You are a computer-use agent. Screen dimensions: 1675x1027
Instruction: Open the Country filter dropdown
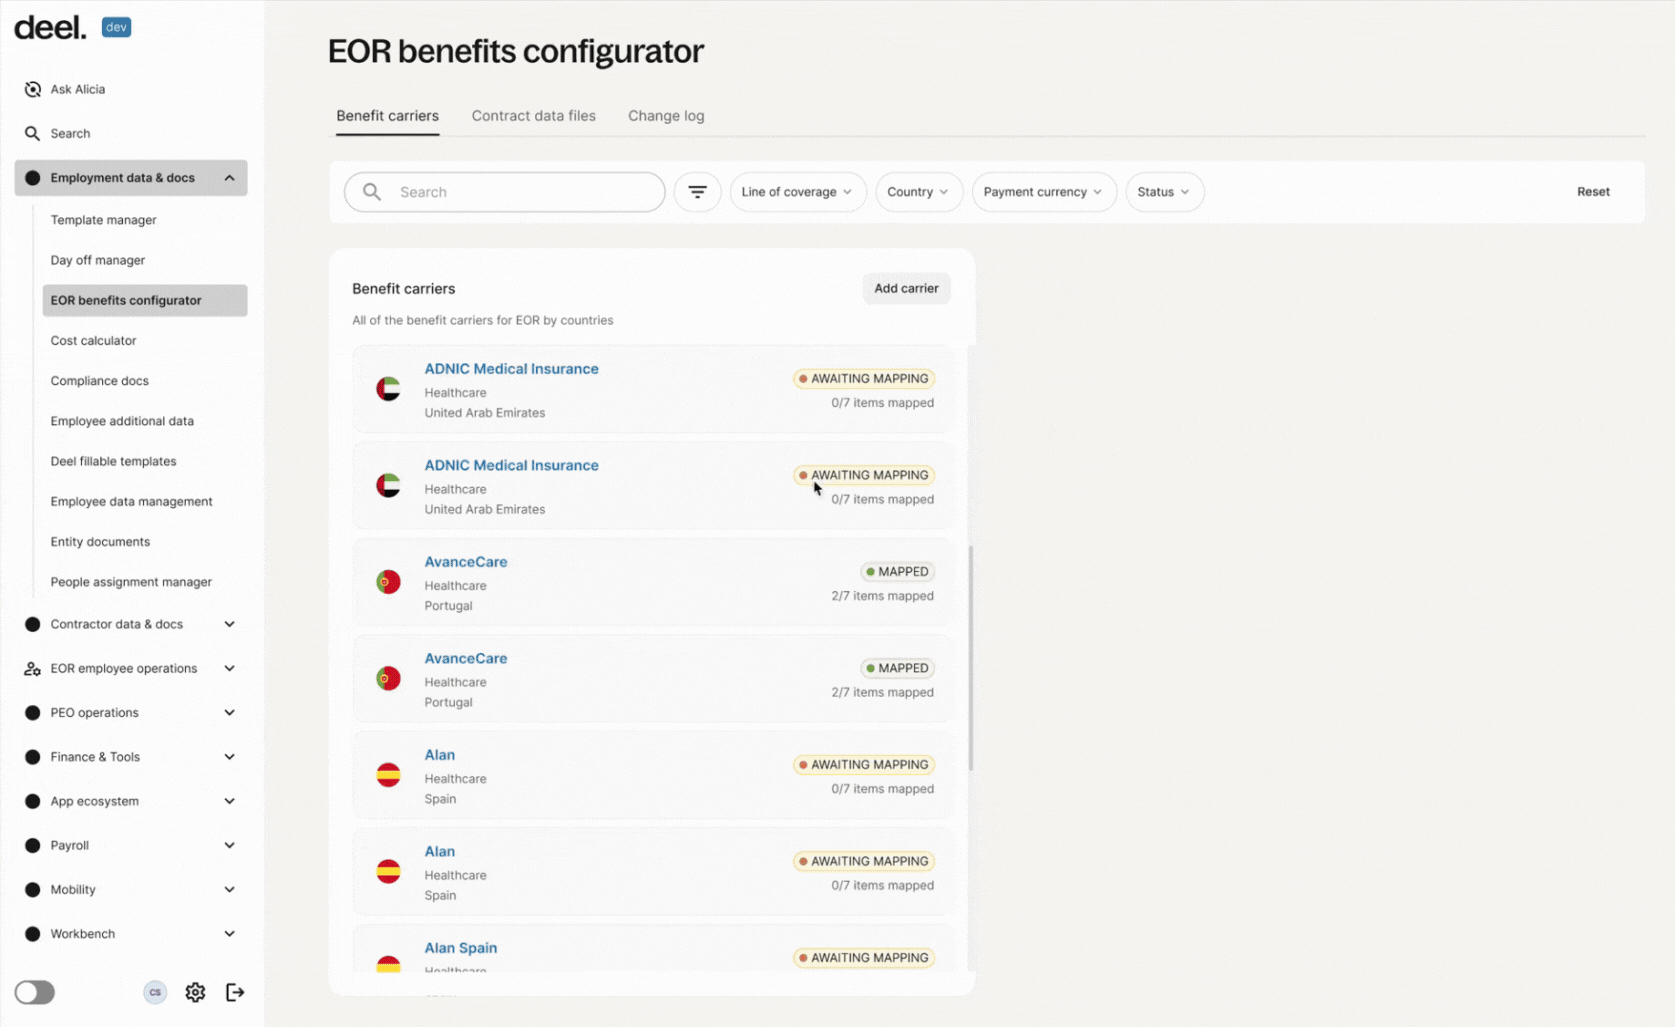pos(918,192)
